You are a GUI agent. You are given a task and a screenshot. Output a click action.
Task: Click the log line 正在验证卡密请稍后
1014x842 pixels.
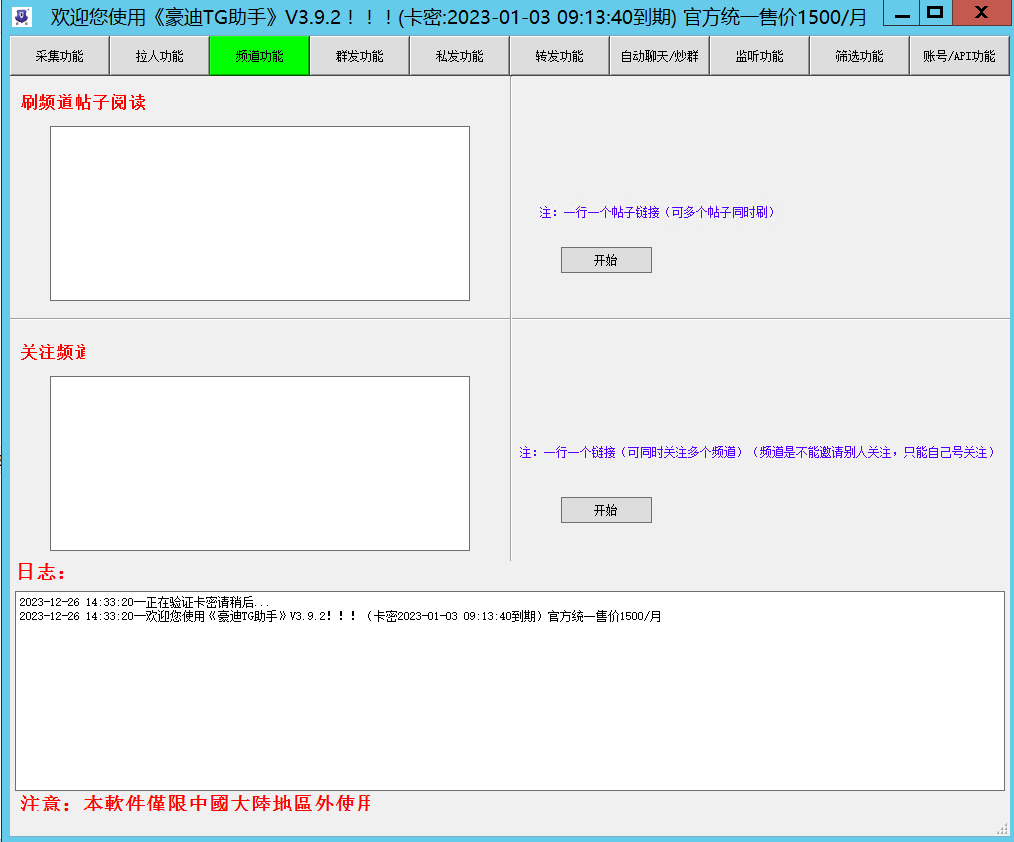[144, 602]
